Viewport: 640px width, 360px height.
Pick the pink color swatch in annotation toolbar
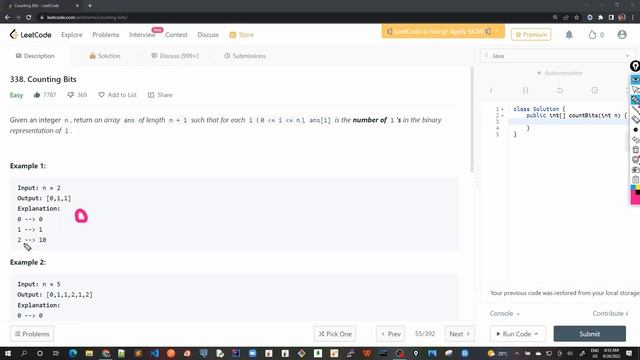click(x=636, y=199)
